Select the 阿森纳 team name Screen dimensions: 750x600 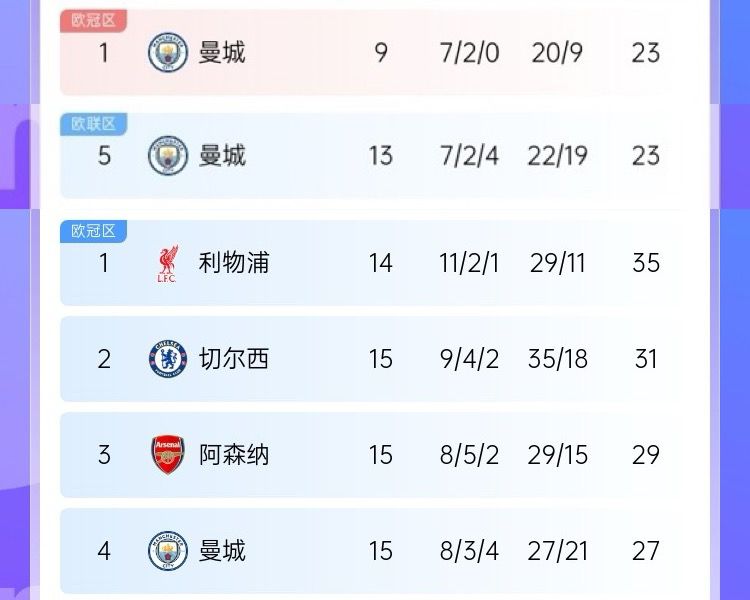[x=234, y=455]
